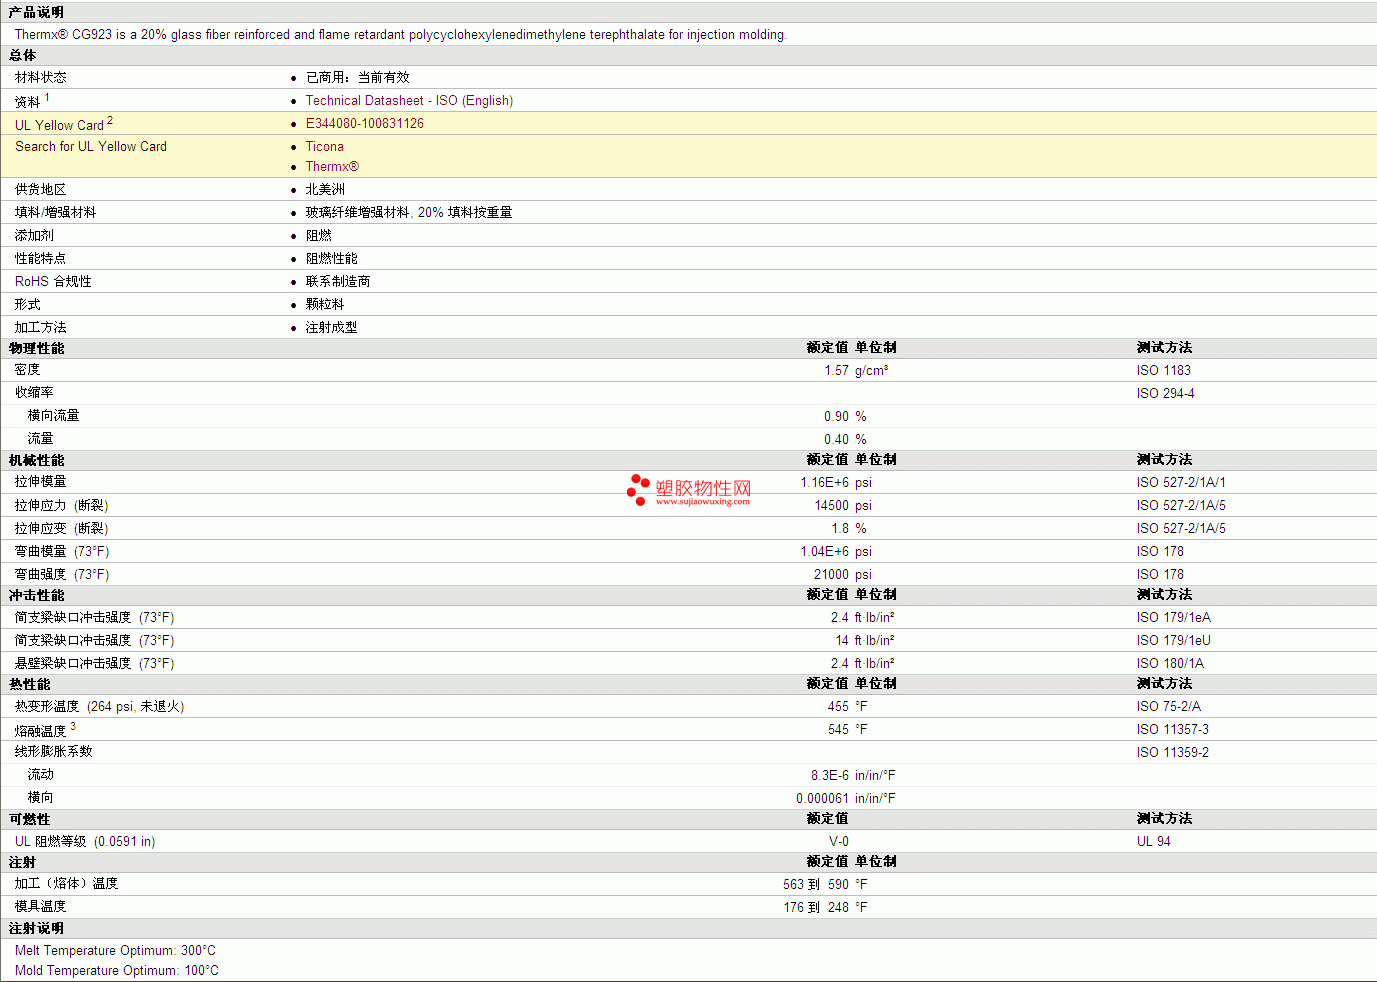Screen dimensions: 1377x982
Task: Click test method ISO 294-4
Action: [1166, 394]
